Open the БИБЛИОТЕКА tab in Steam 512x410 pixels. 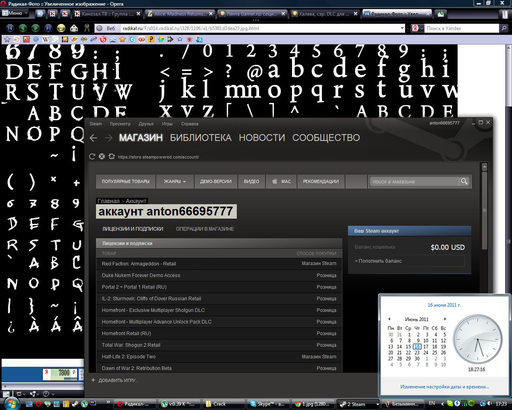click(x=201, y=138)
